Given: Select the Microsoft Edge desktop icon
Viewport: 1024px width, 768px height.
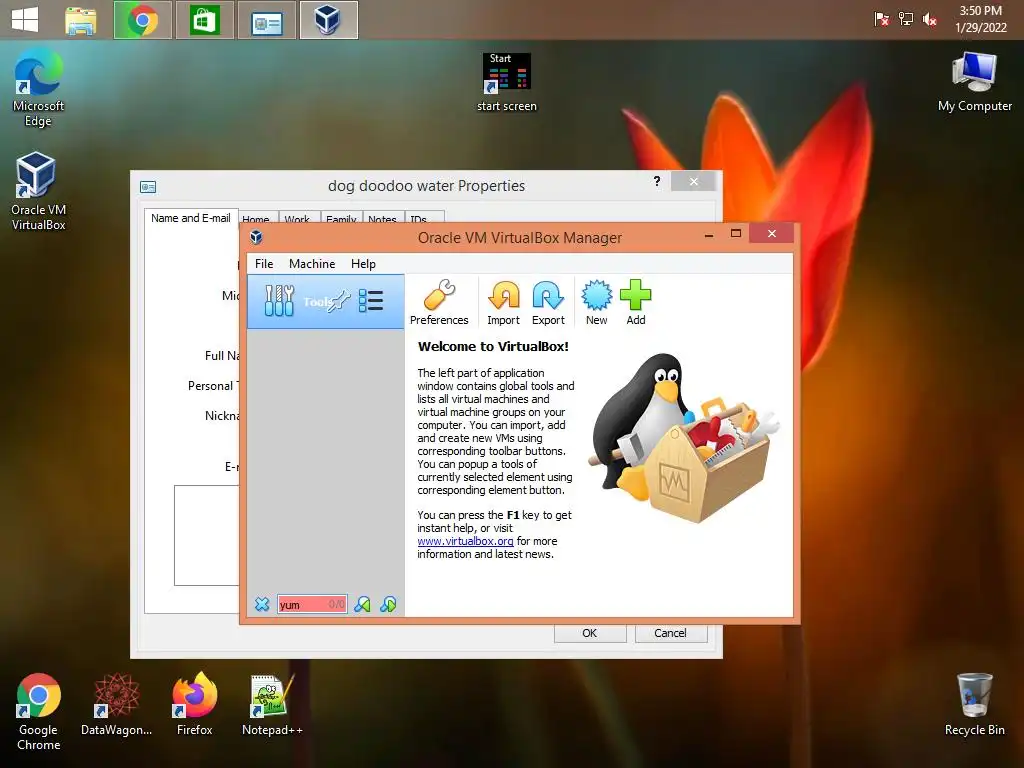Looking at the screenshot, I should coord(39,88).
